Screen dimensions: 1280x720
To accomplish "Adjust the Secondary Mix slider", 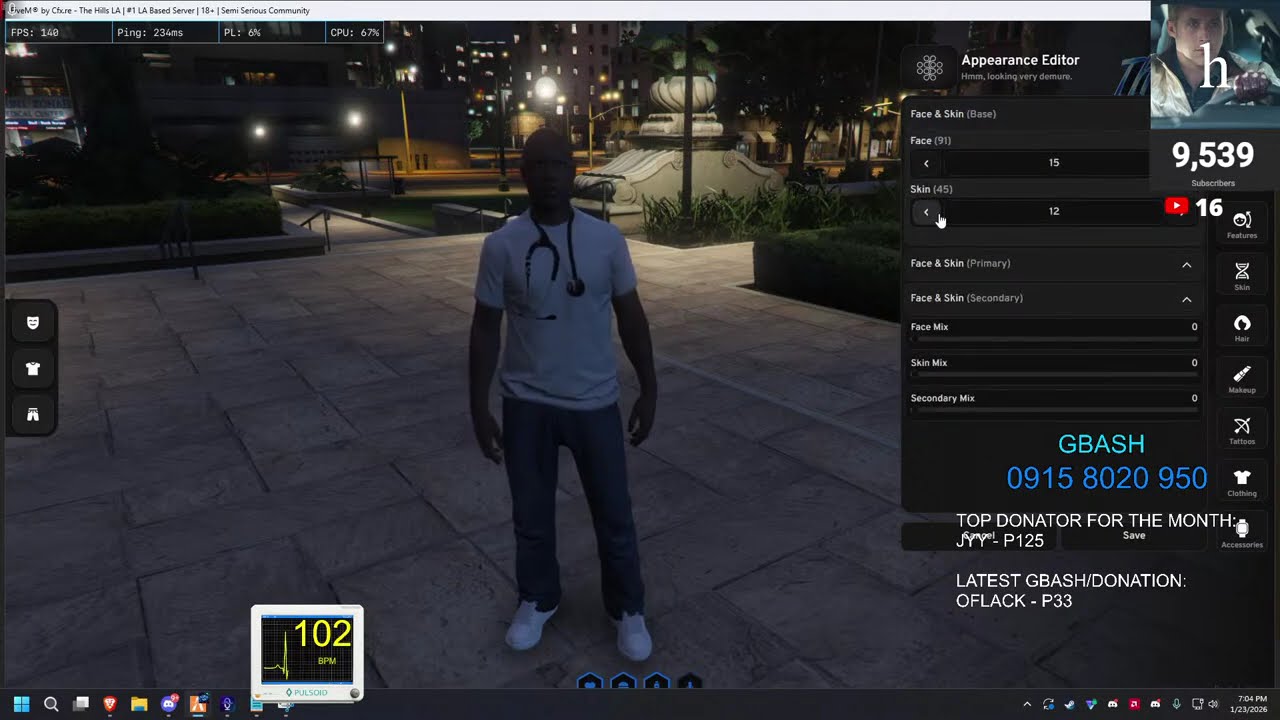I will [x=1054, y=411].
